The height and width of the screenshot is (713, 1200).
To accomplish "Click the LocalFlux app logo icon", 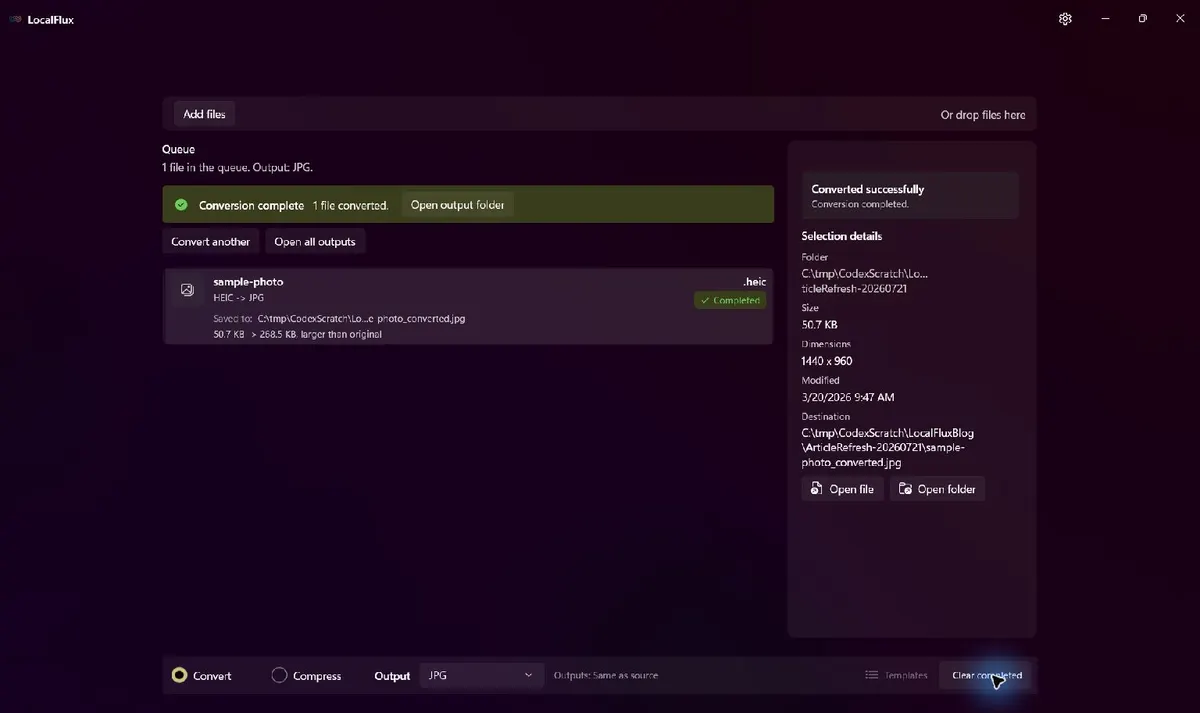I will tap(16, 20).
